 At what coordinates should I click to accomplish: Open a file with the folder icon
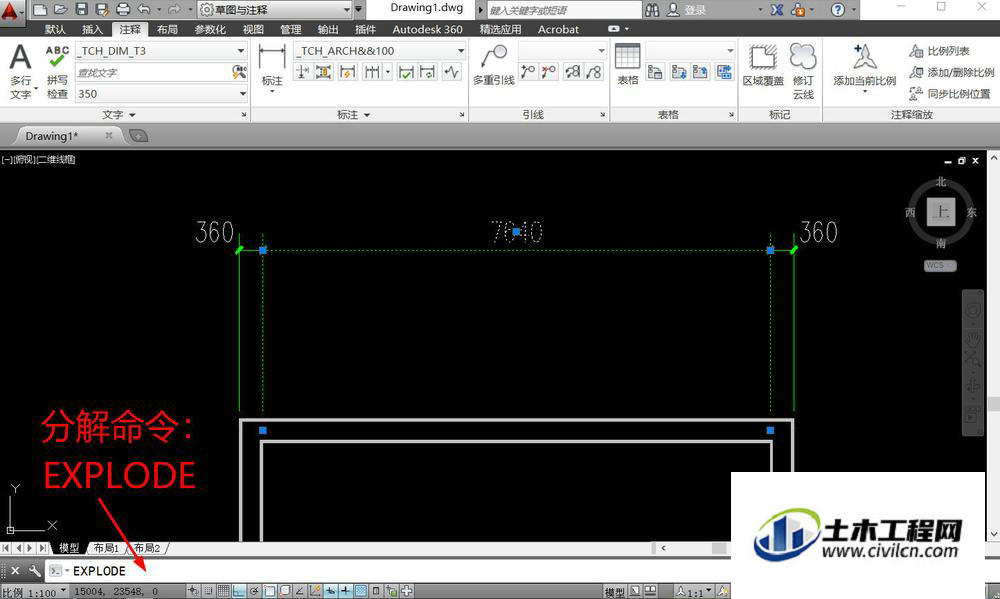(61, 10)
